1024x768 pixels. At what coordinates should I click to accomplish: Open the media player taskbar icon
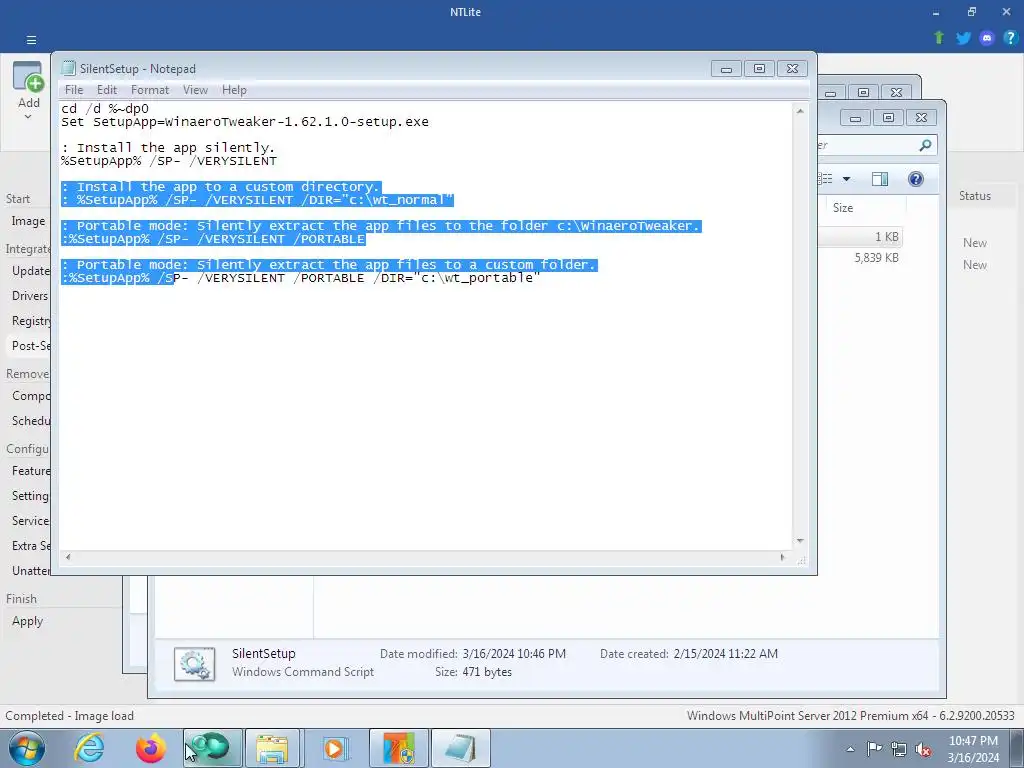[336, 748]
